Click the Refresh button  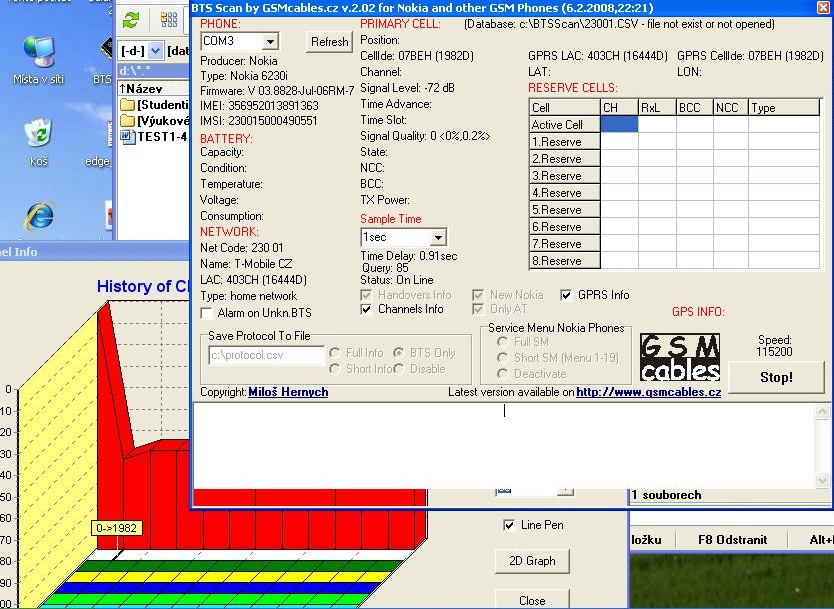coord(329,41)
